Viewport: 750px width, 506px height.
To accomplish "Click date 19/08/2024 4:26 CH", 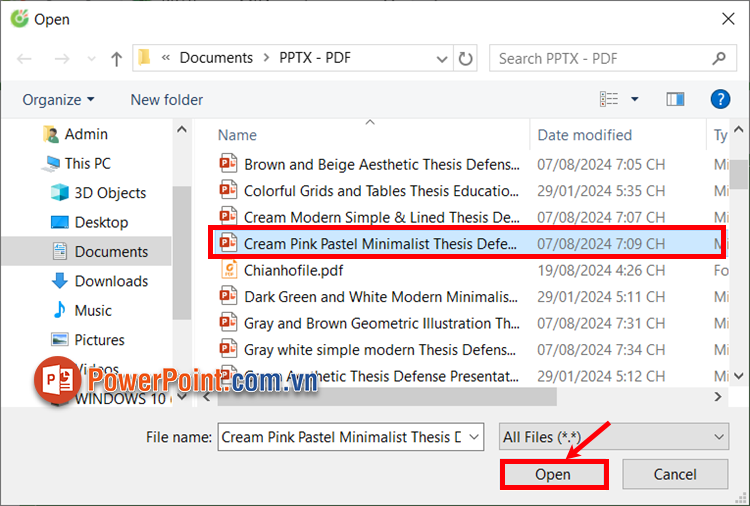I will point(601,270).
